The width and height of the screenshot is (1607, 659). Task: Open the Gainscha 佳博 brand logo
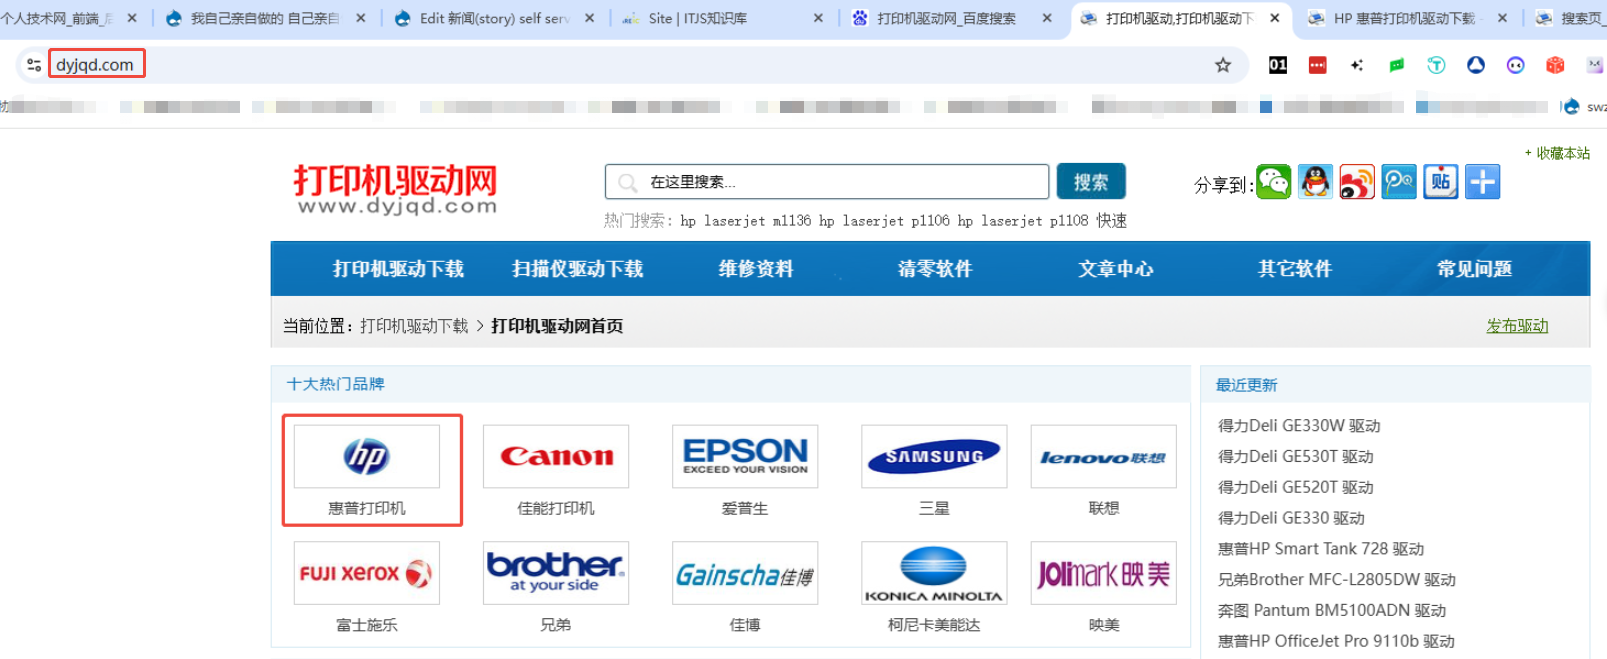pos(745,573)
